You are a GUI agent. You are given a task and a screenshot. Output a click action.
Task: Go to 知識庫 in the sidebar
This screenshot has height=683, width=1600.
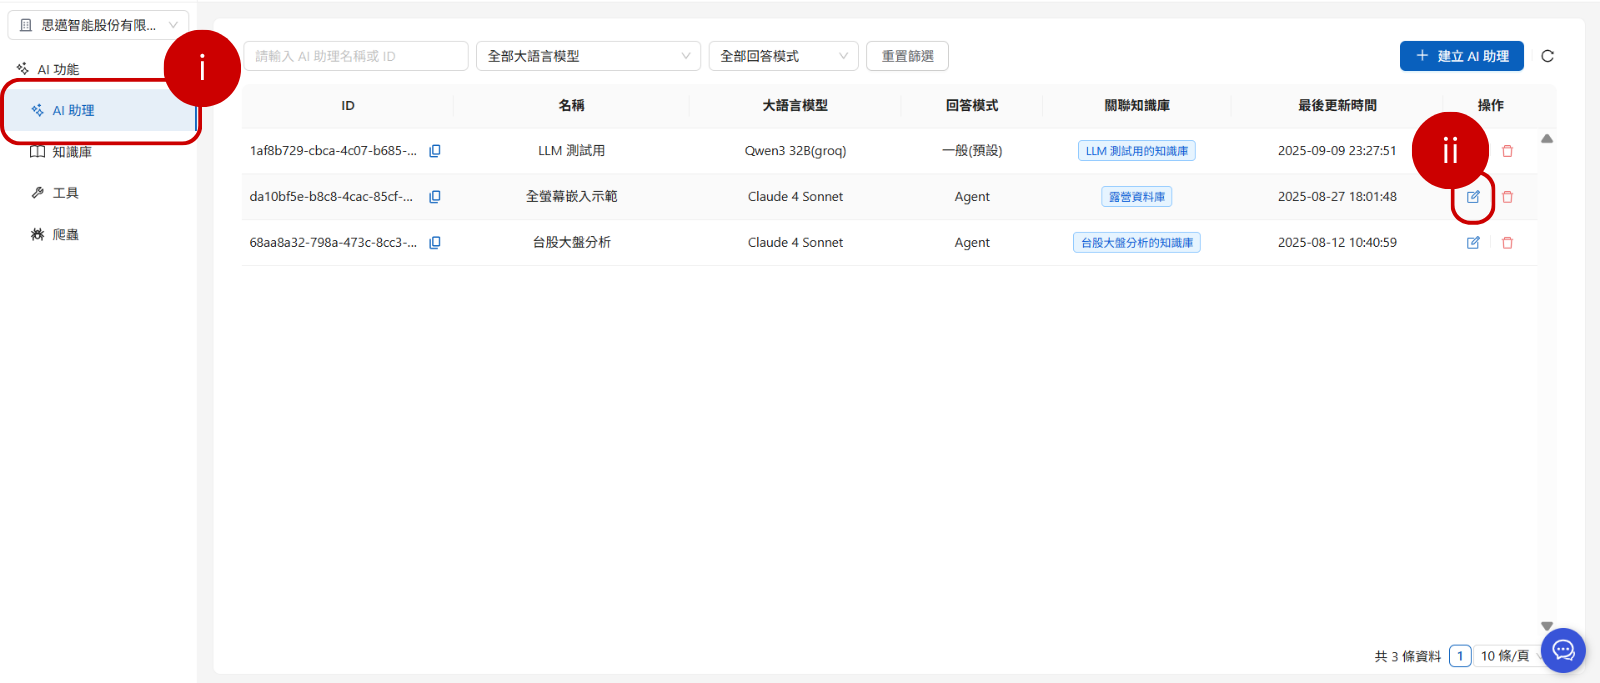72,152
